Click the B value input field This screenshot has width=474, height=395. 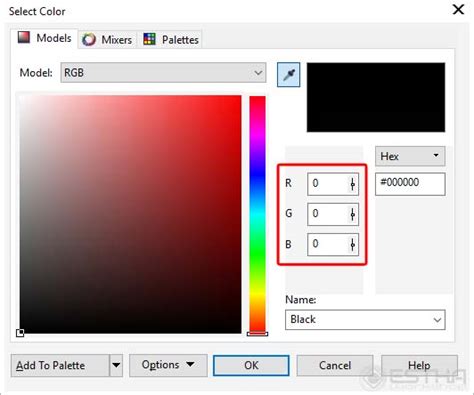pyautogui.click(x=327, y=244)
